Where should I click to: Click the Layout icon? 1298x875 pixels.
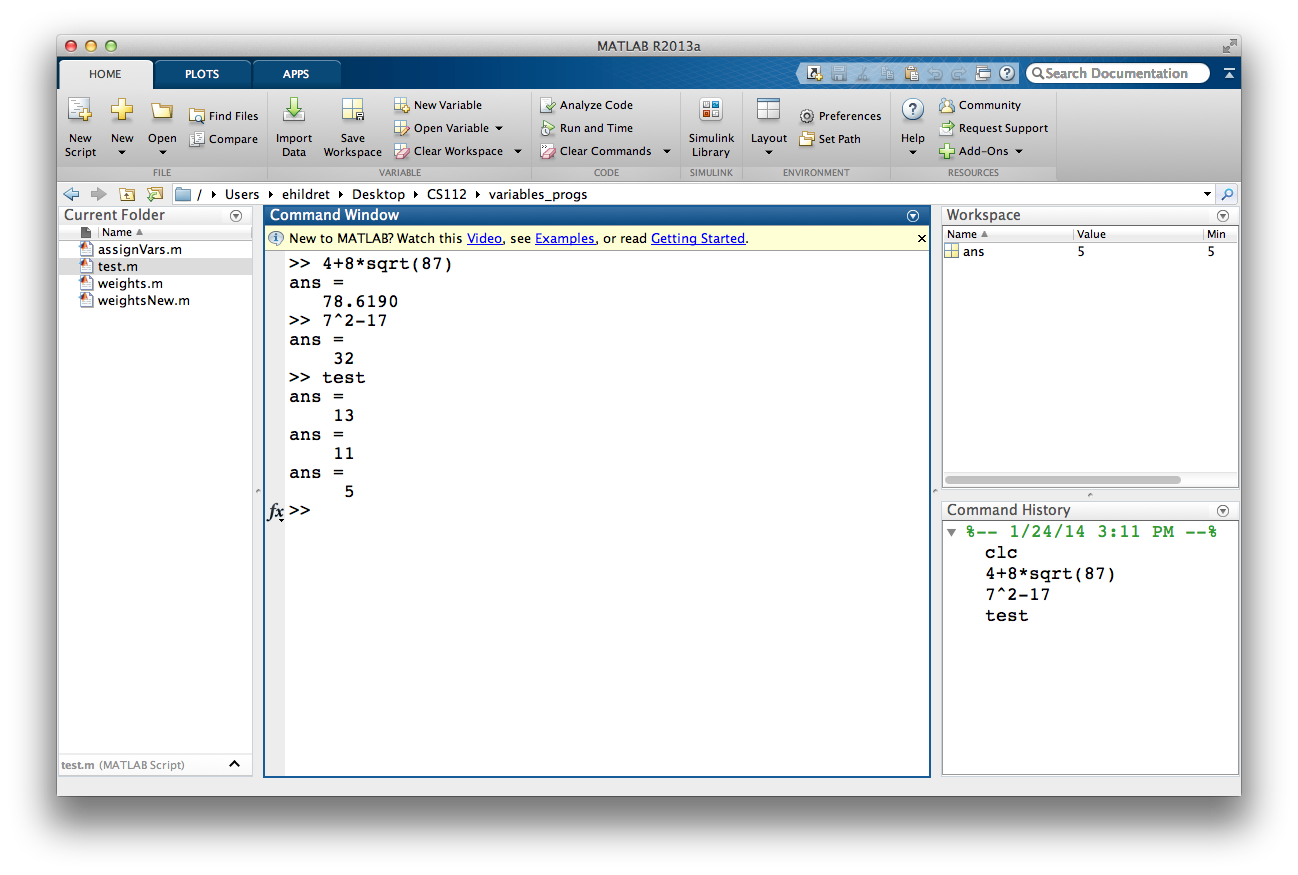point(768,110)
